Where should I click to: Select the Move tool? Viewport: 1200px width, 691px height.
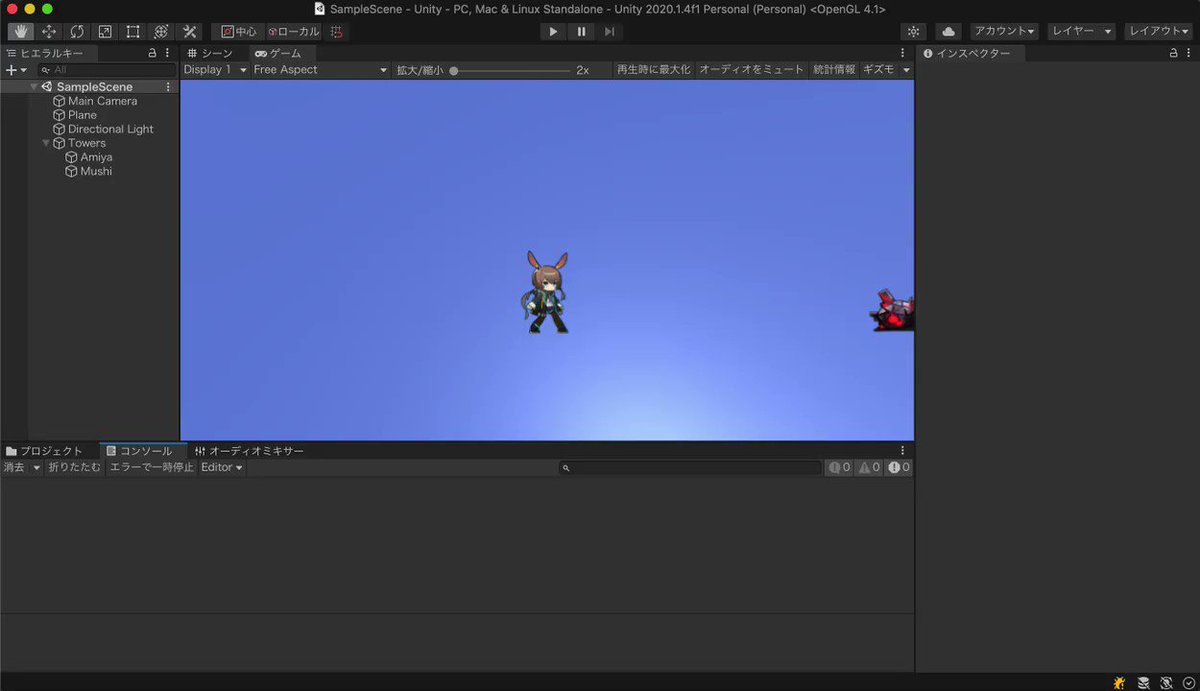click(x=49, y=31)
